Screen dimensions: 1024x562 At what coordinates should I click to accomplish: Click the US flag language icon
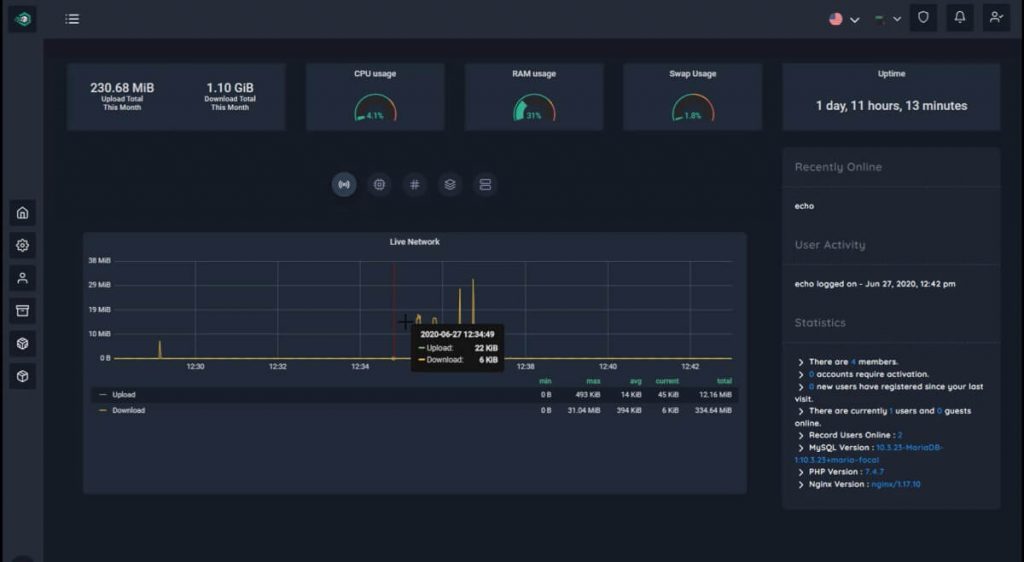point(835,19)
